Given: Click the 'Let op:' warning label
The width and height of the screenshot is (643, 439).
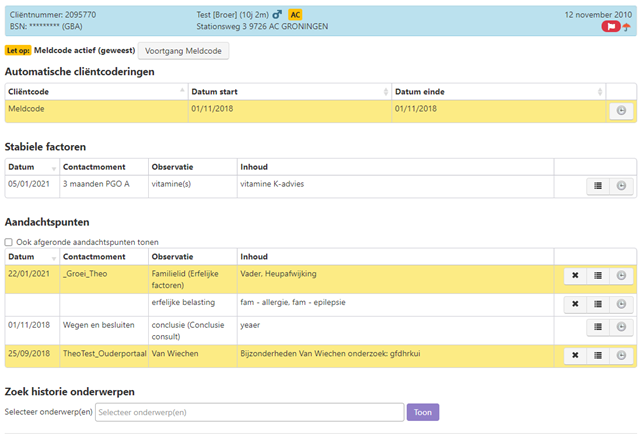Looking at the screenshot, I should coord(17,50).
